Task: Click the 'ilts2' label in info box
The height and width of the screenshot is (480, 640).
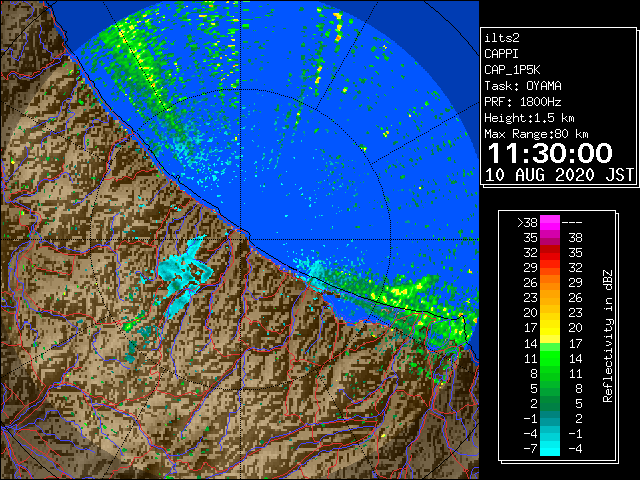Action: pos(502,38)
